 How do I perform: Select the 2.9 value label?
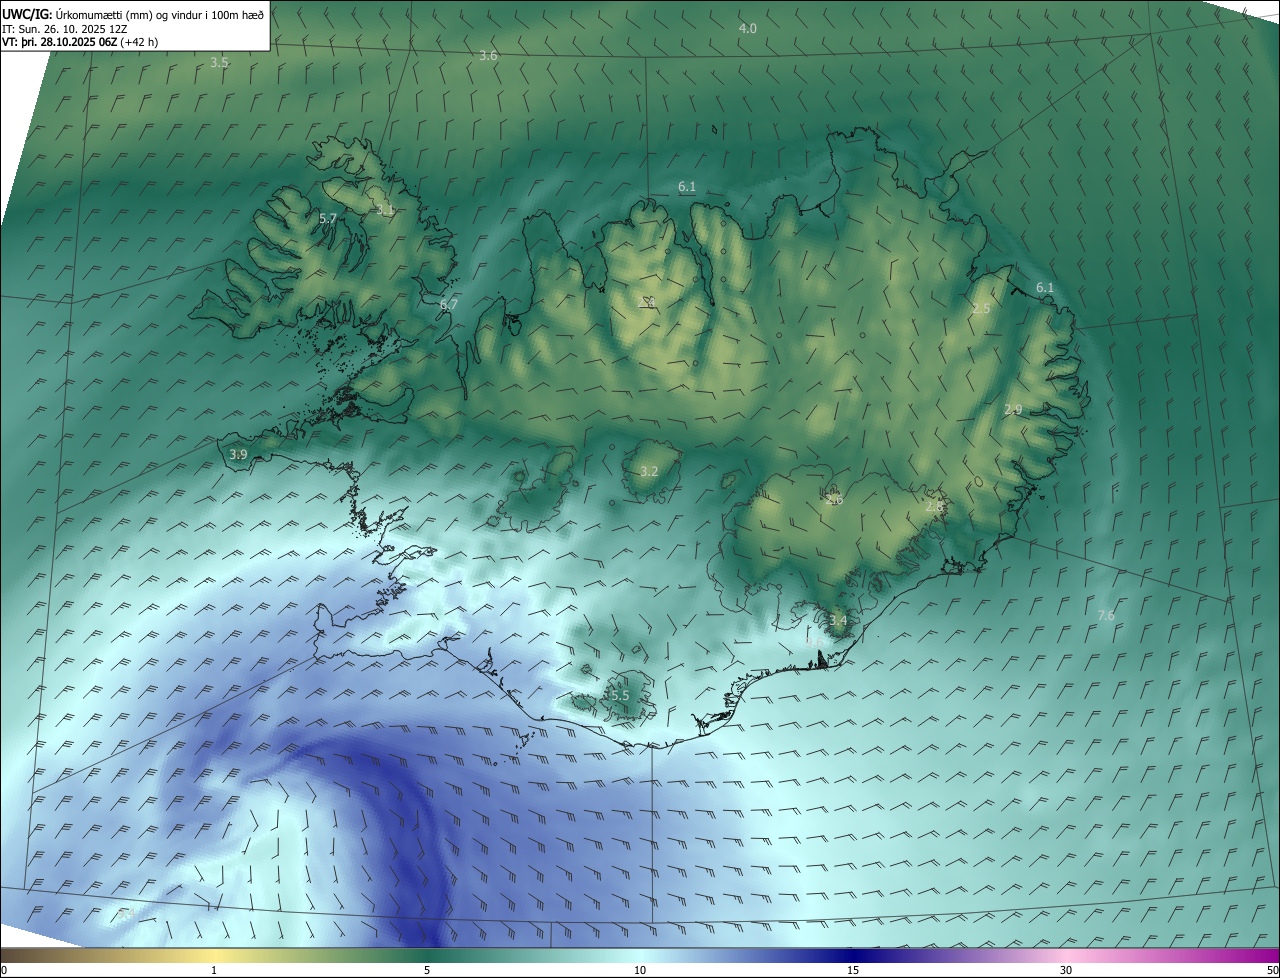(1013, 410)
